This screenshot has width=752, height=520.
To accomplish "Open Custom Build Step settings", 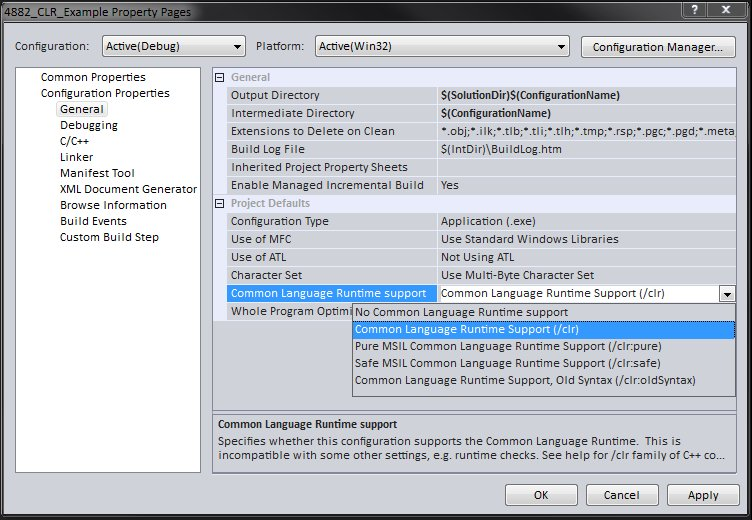I will pos(109,237).
